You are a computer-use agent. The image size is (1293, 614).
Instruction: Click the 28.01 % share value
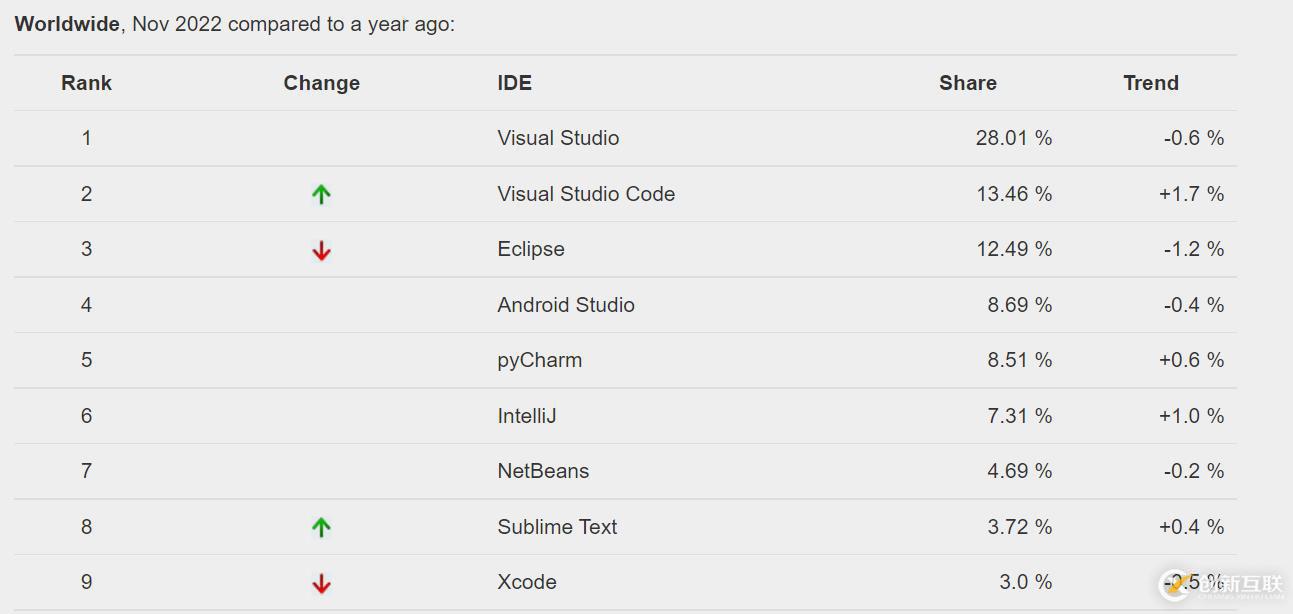[x=1013, y=138]
